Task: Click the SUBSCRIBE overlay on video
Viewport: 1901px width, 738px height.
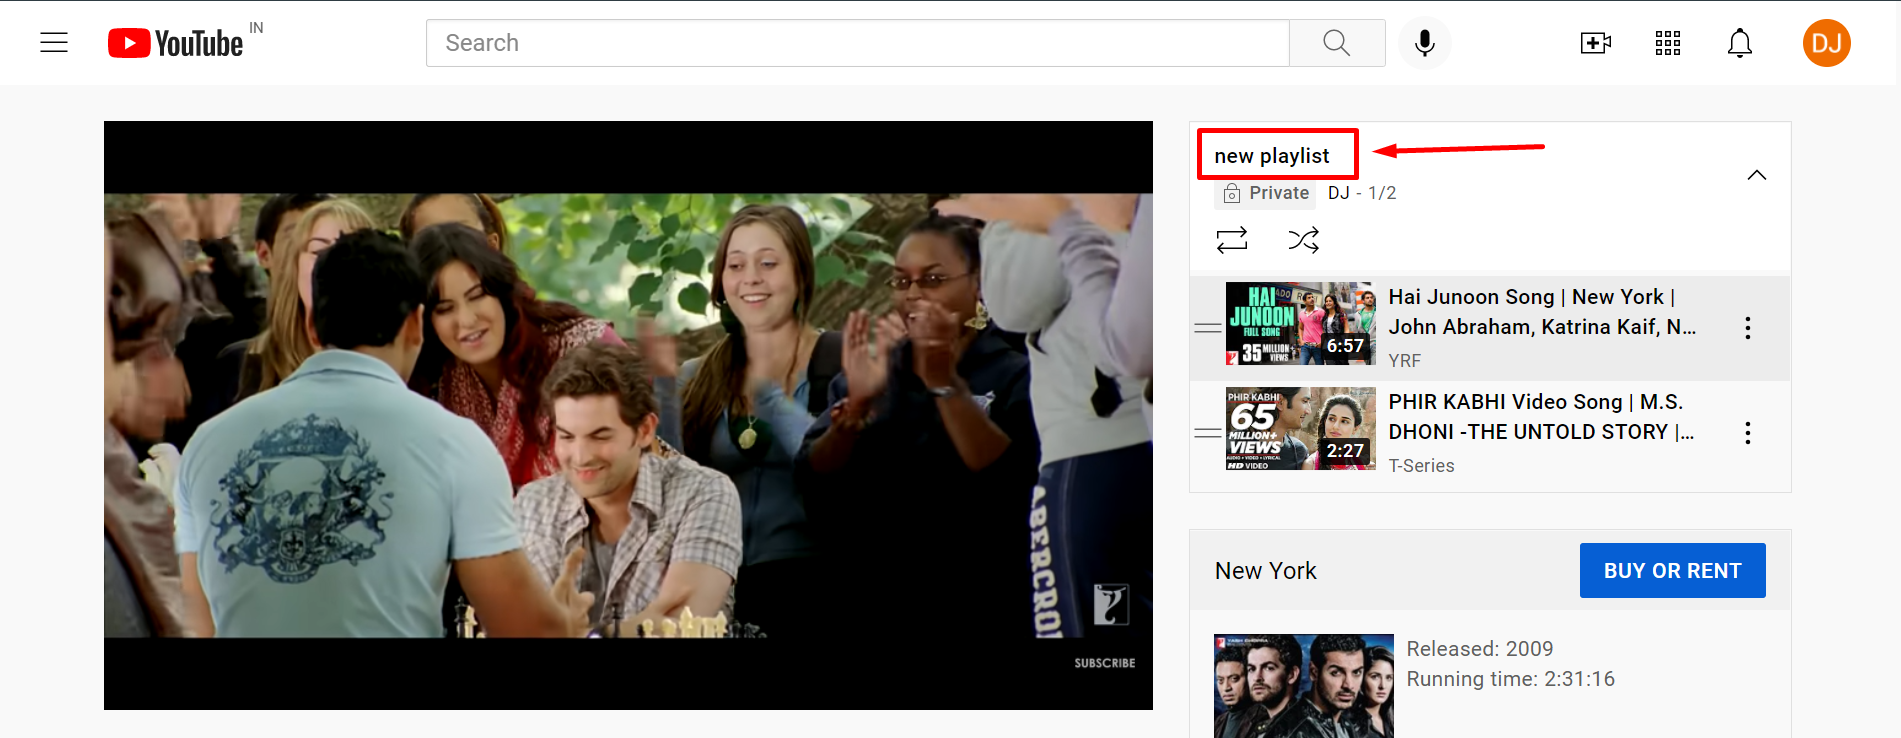Action: (x=1105, y=663)
